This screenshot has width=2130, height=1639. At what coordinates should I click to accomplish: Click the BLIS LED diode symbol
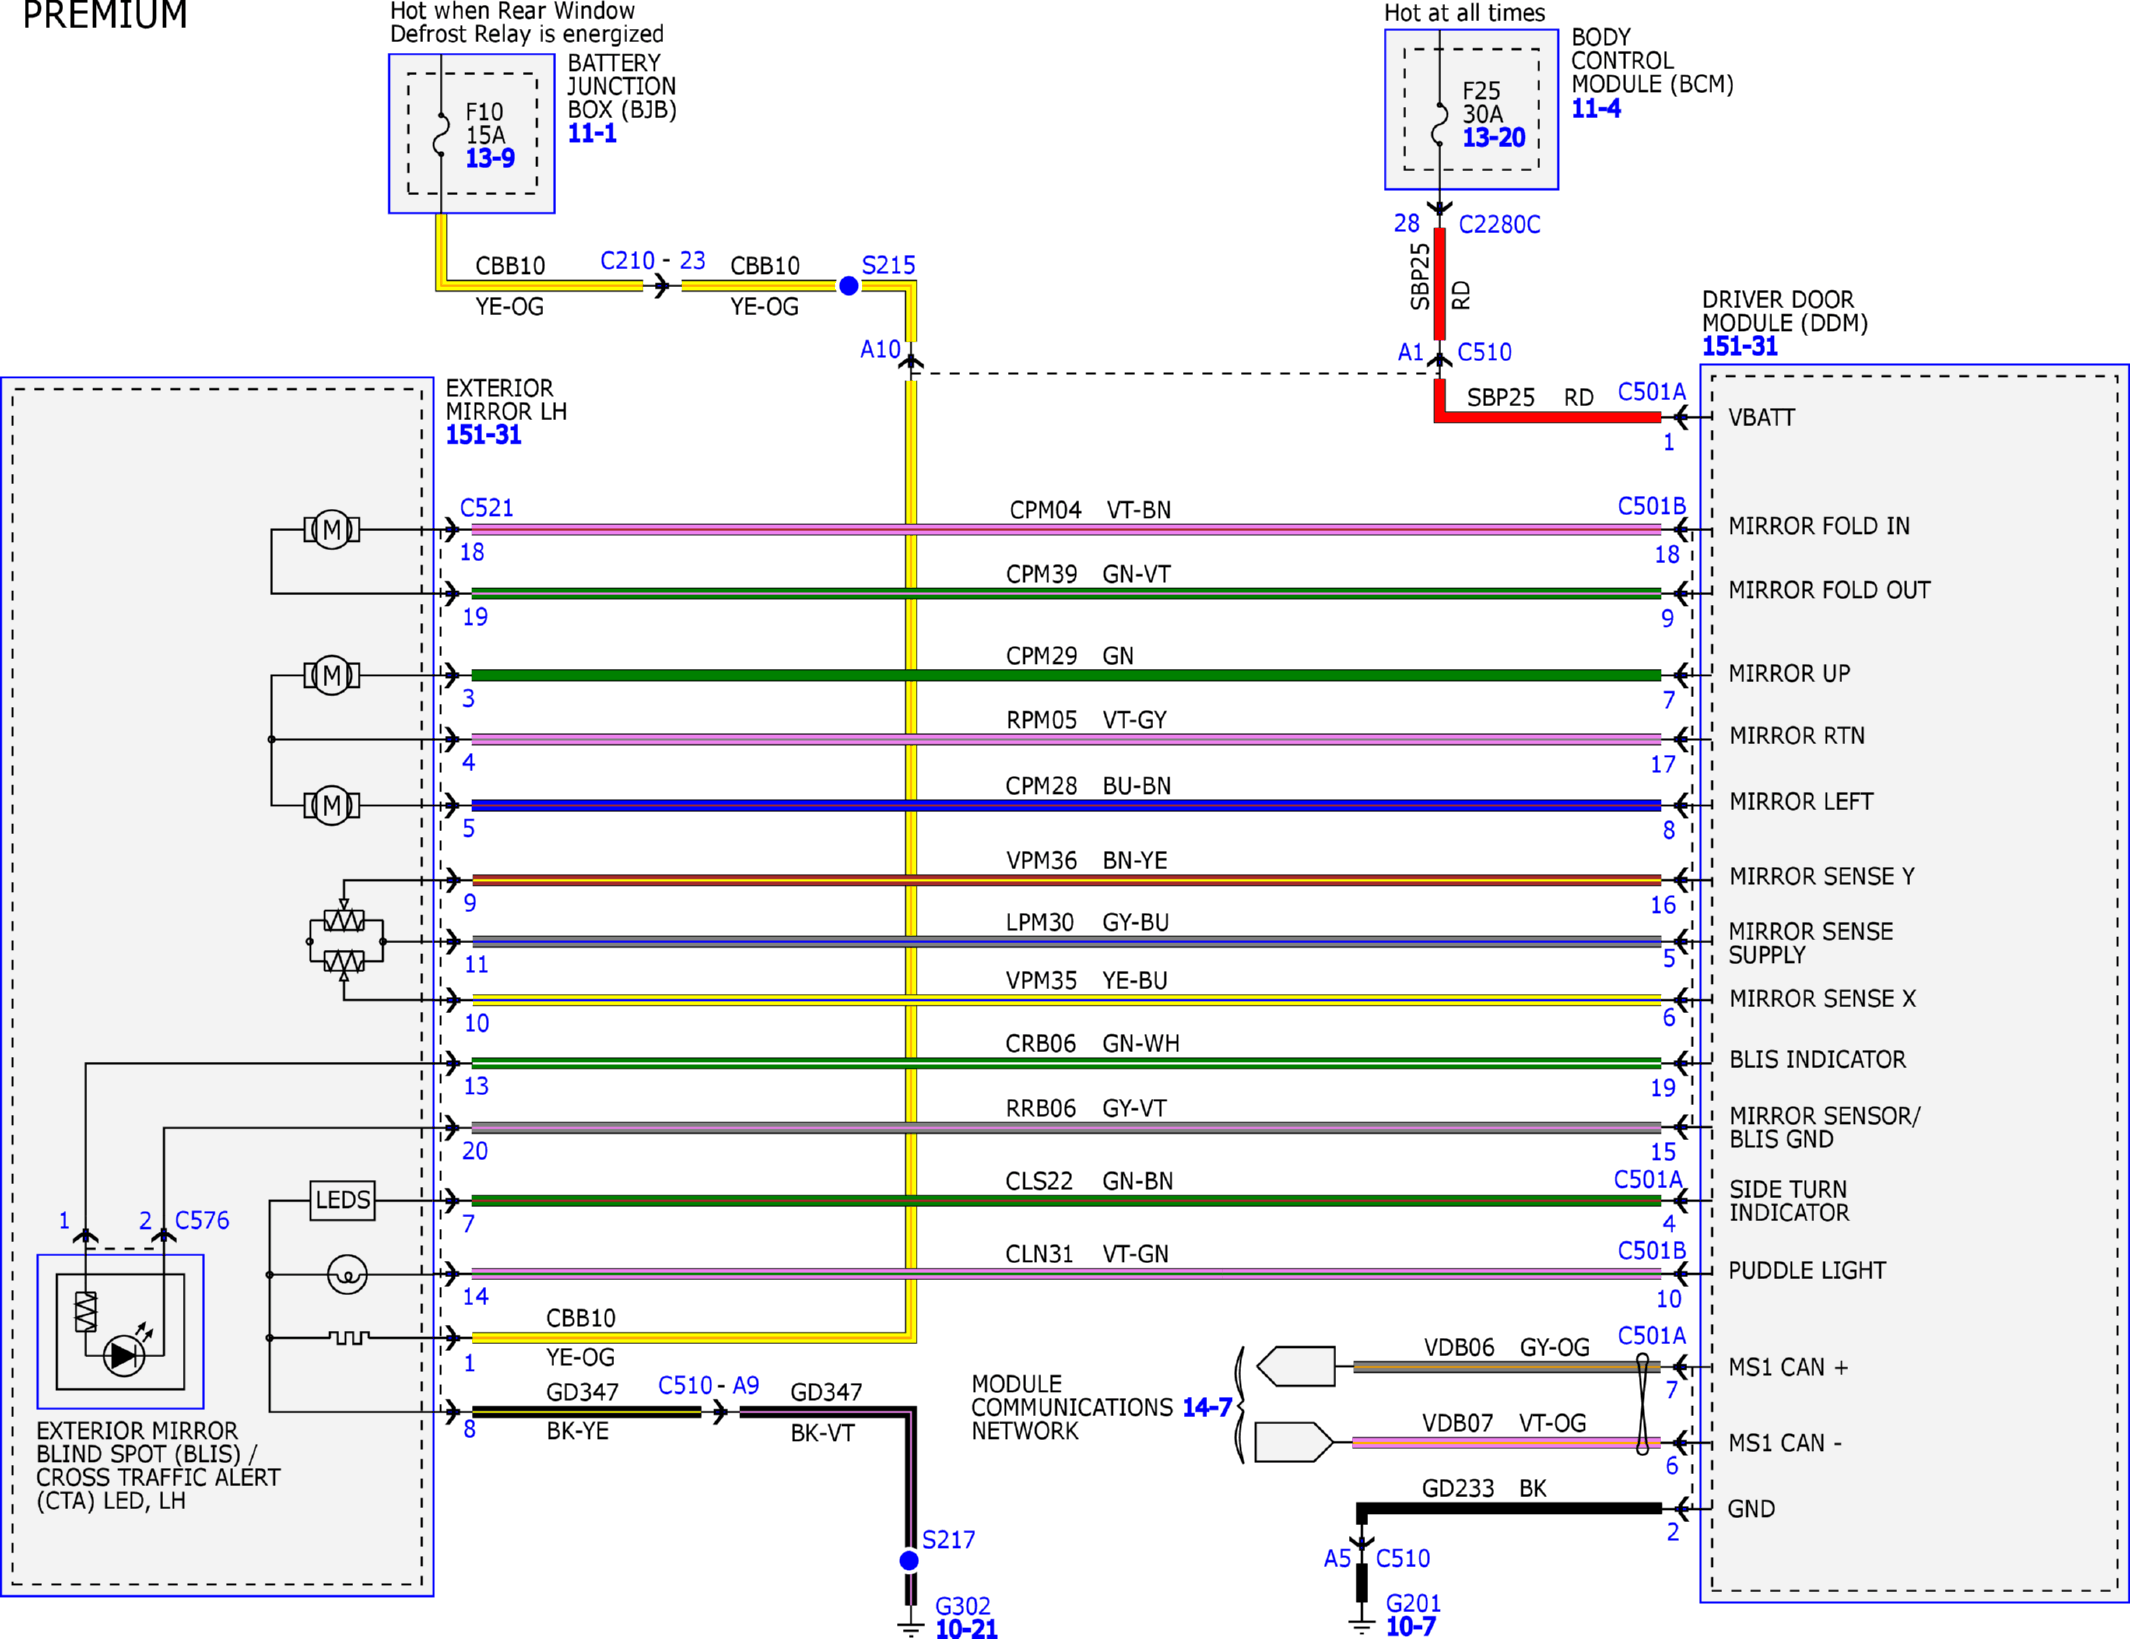[124, 1356]
